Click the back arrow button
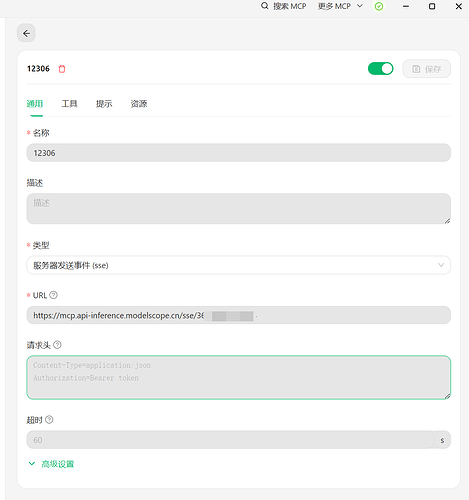This screenshot has width=469, height=500. [26, 33]
